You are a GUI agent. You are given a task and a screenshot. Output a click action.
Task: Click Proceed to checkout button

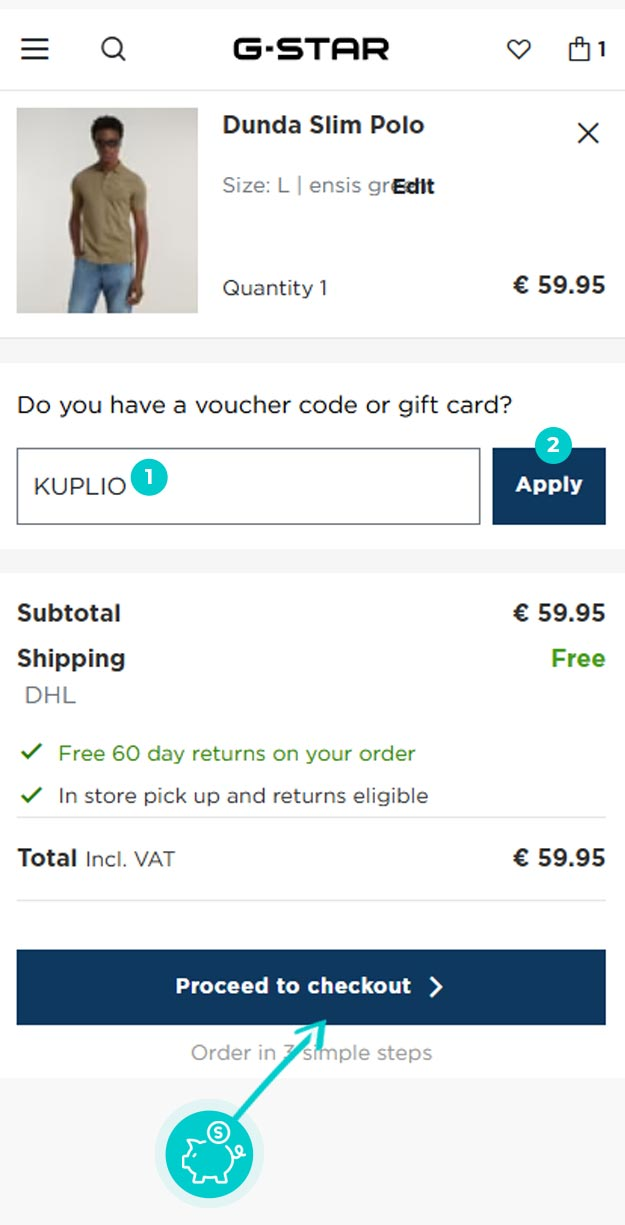[311, 987]
